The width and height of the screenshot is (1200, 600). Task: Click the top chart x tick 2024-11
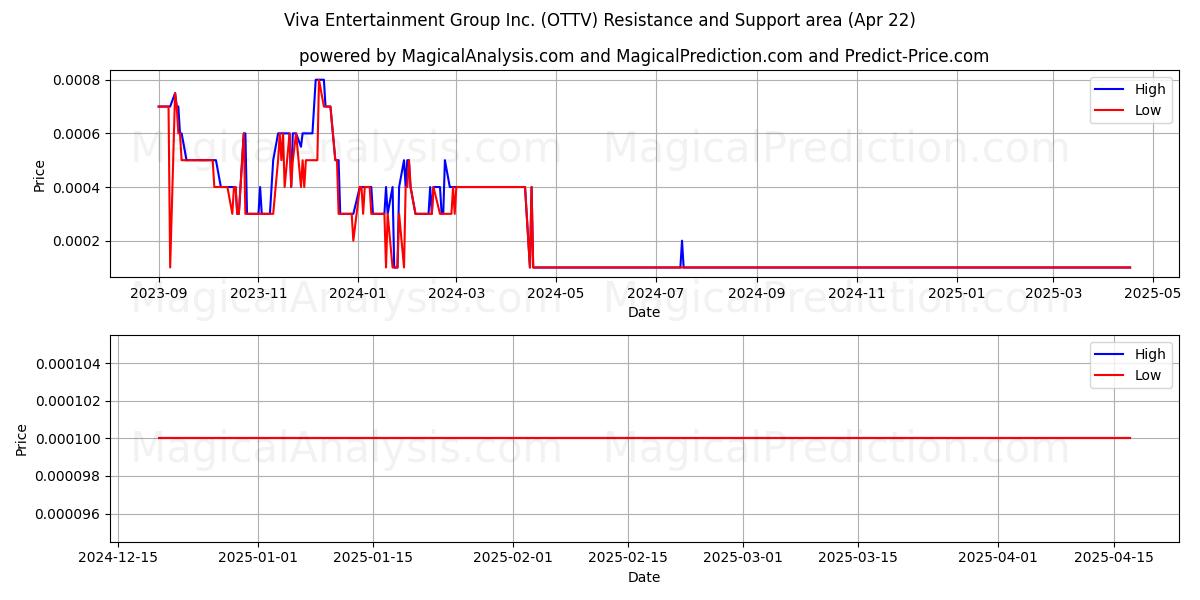pyautogui.click(x=857, y=293)
